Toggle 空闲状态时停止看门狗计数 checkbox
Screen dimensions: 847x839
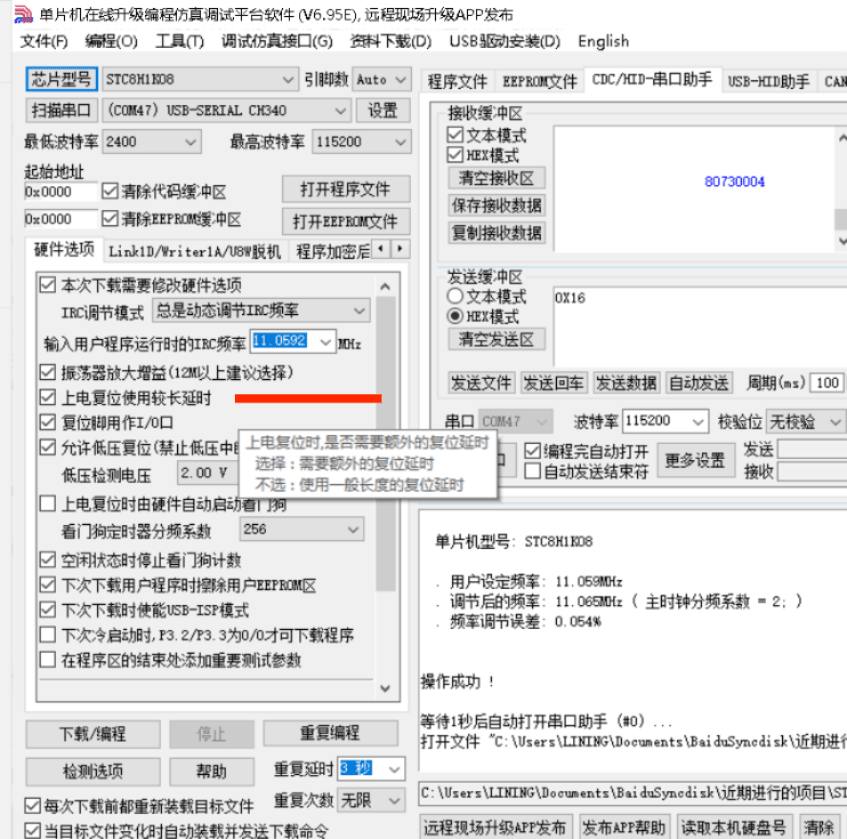(x=48, y=560)
